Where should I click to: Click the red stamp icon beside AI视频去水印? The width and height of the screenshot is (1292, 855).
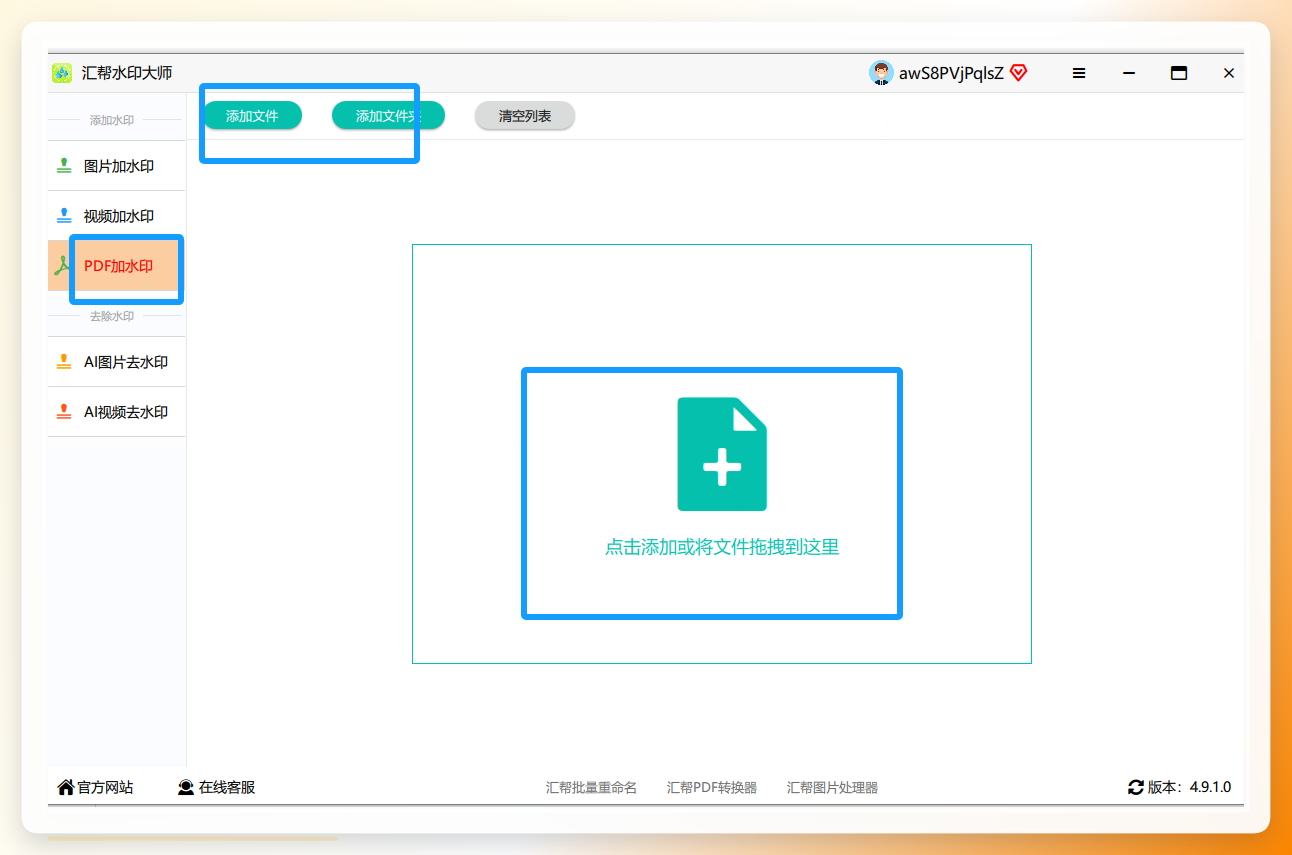point(64,412)
